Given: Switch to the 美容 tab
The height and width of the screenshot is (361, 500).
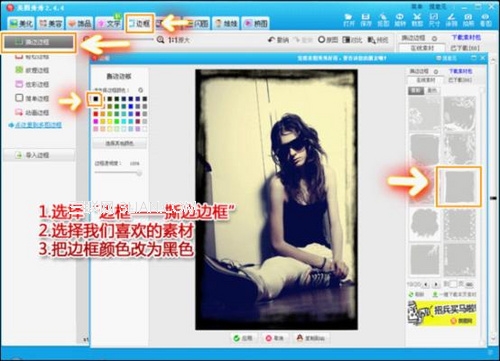Looking at the screenshot, I should (50, 23).
